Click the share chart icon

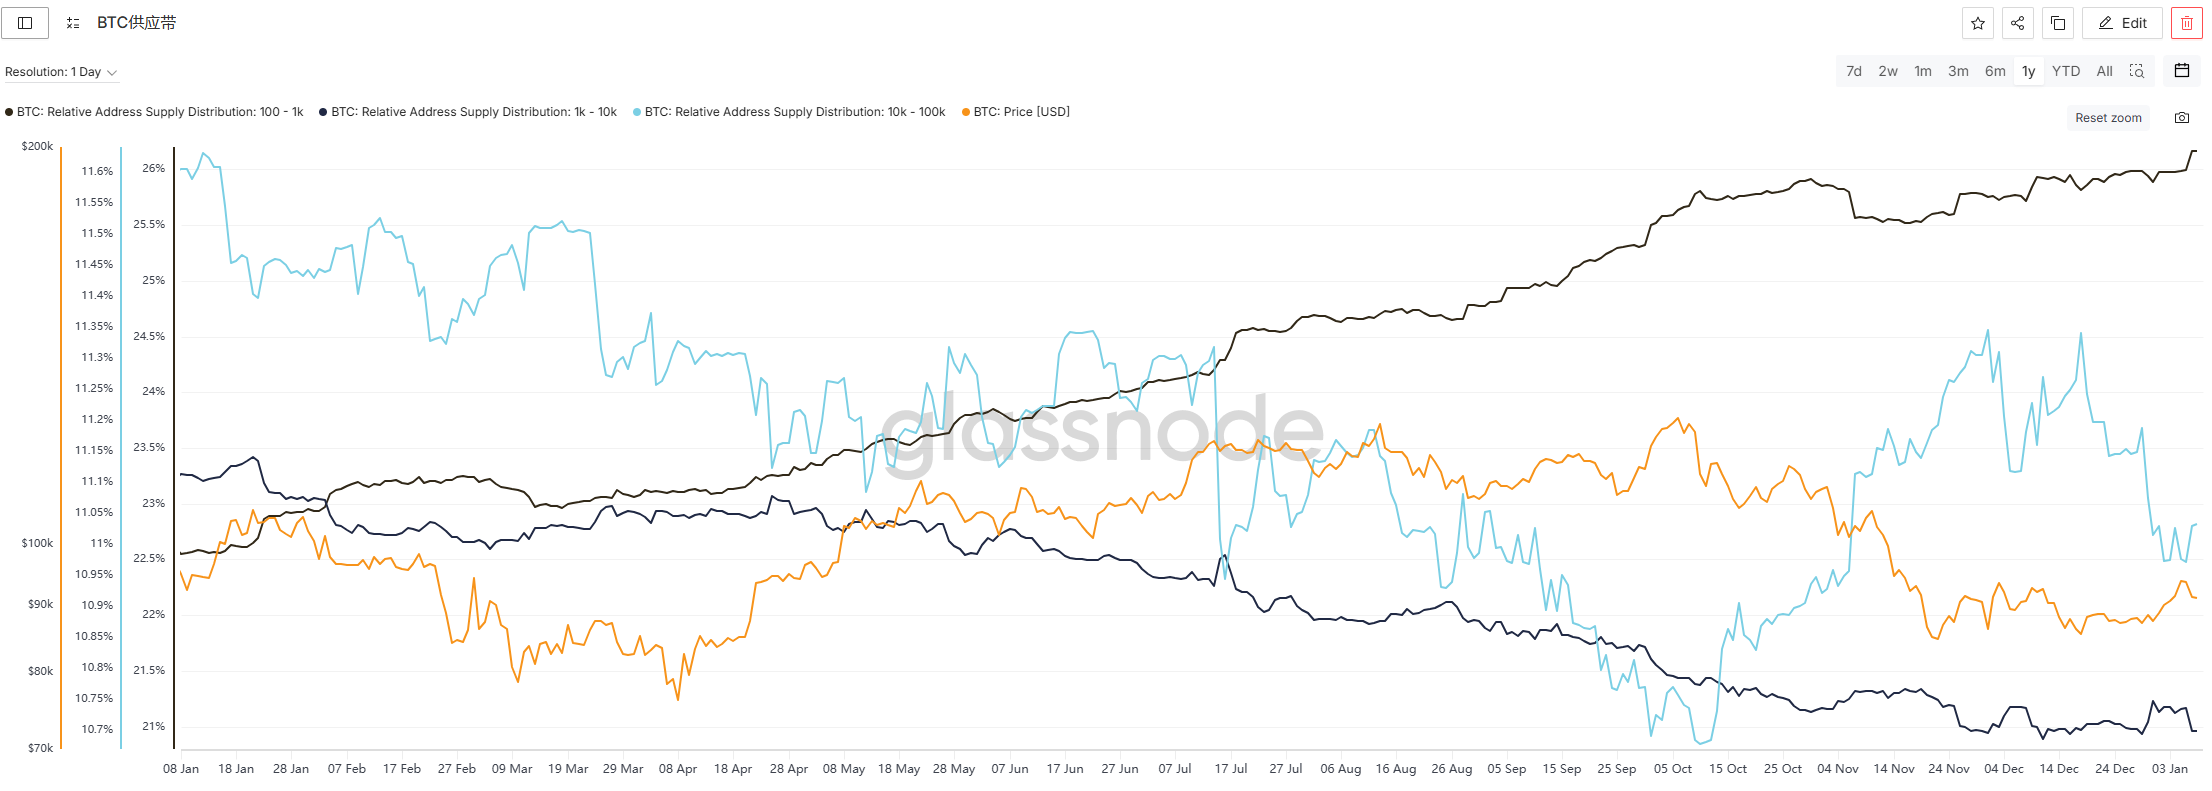(x=2017, y=23)
